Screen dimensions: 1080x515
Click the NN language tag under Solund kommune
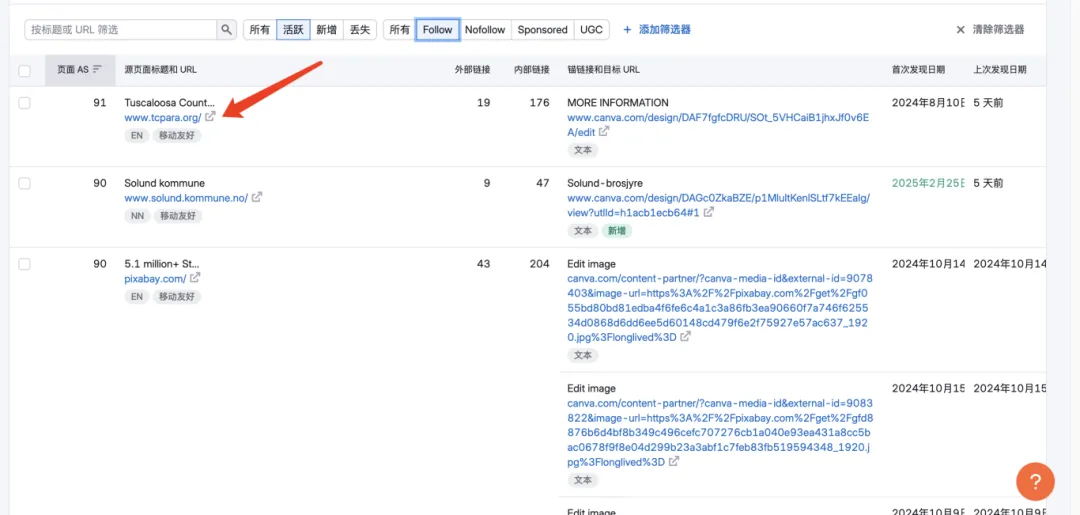pos(136,216)
